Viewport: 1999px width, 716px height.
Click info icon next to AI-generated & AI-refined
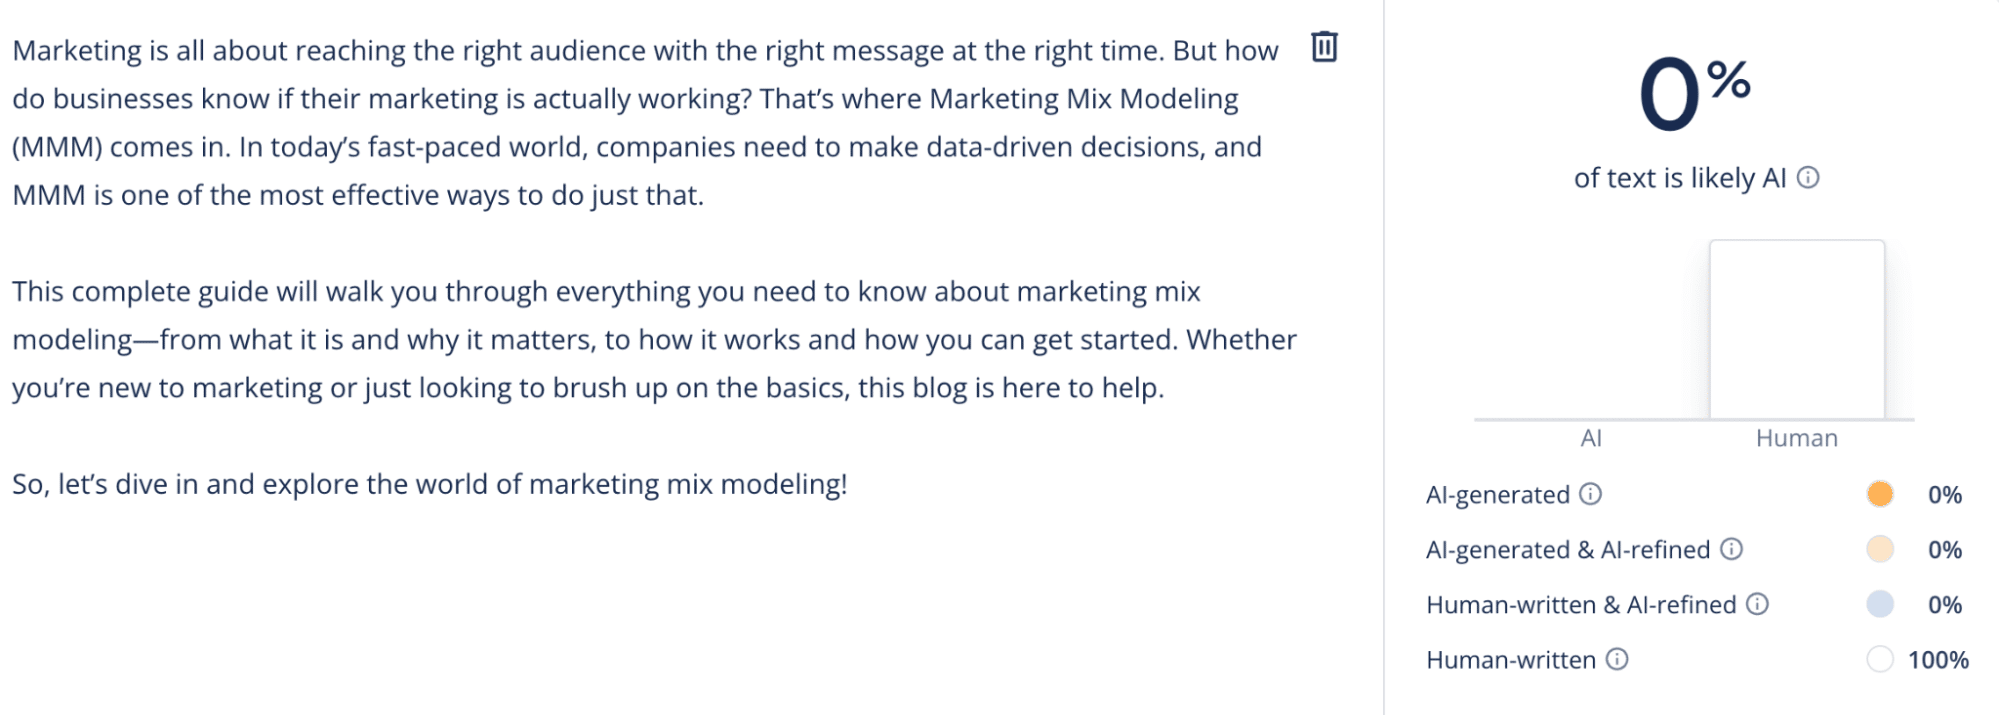1732,549
